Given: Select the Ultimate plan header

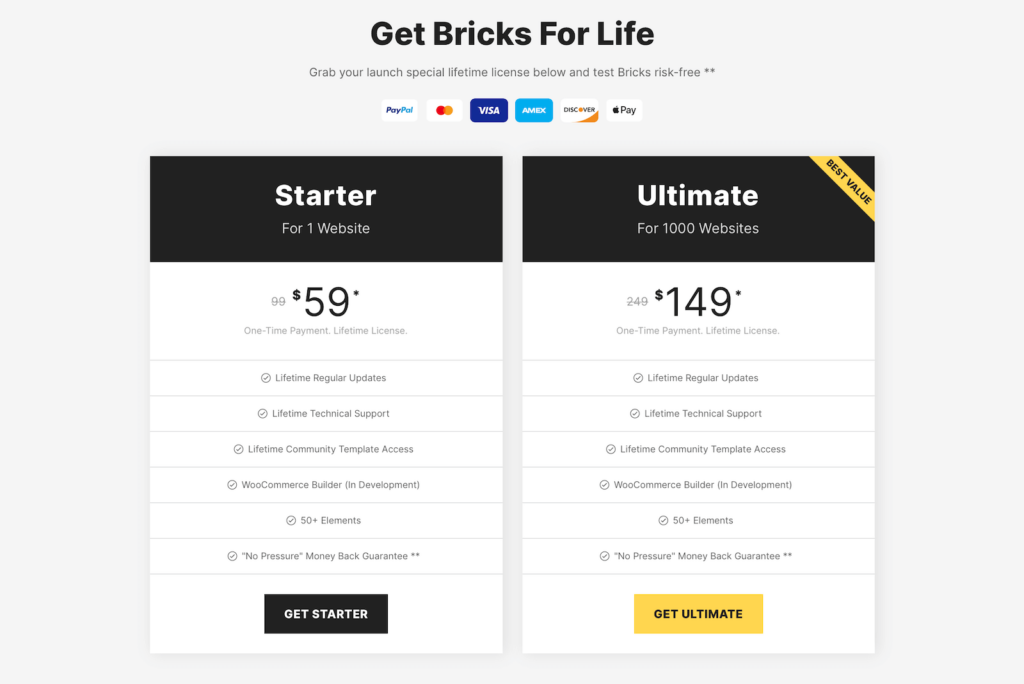Looking at the screenshot, I should point(698,209).
